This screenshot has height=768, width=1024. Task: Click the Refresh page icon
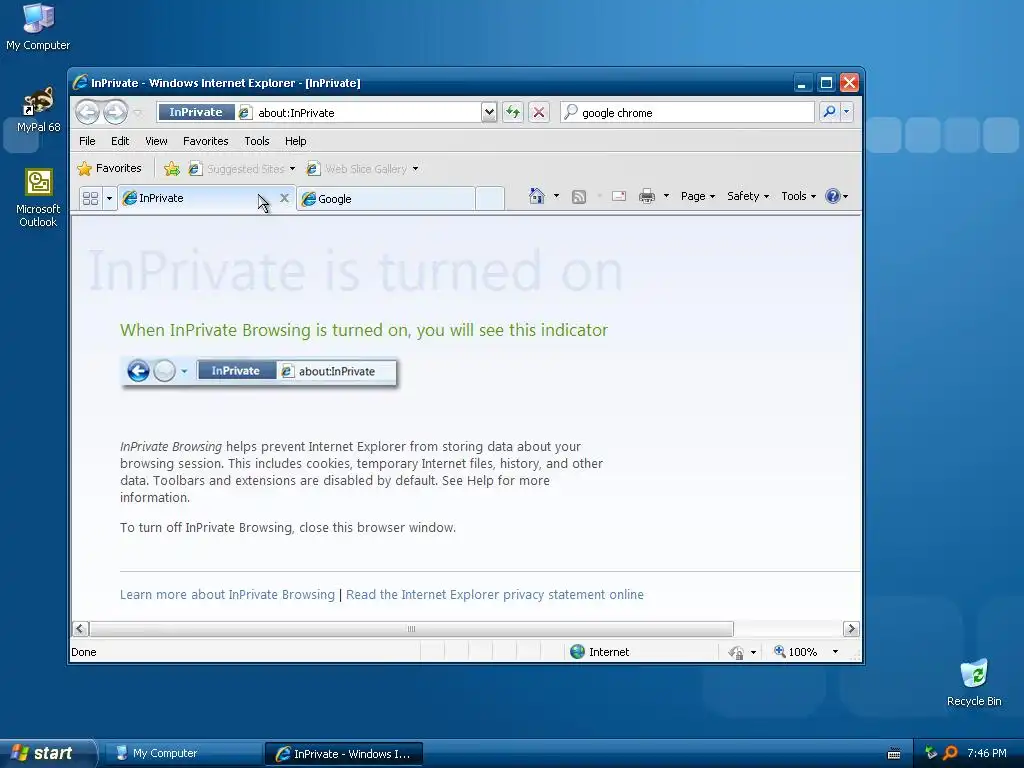click(513, 112)
